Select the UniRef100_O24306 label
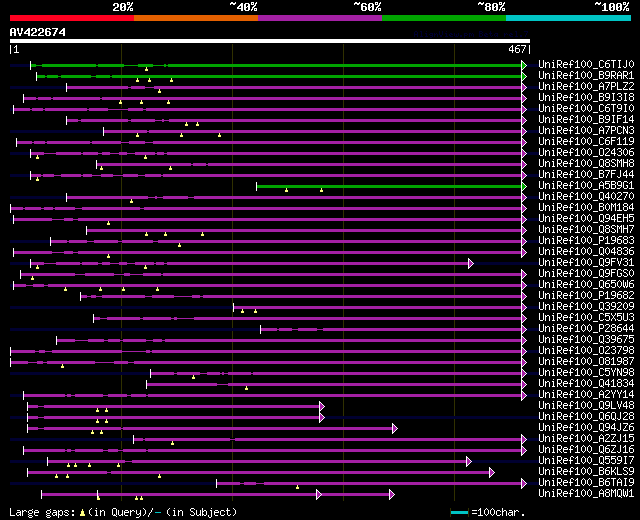The height and width of the screenshot is (520, 640). (x=586, y=153)
